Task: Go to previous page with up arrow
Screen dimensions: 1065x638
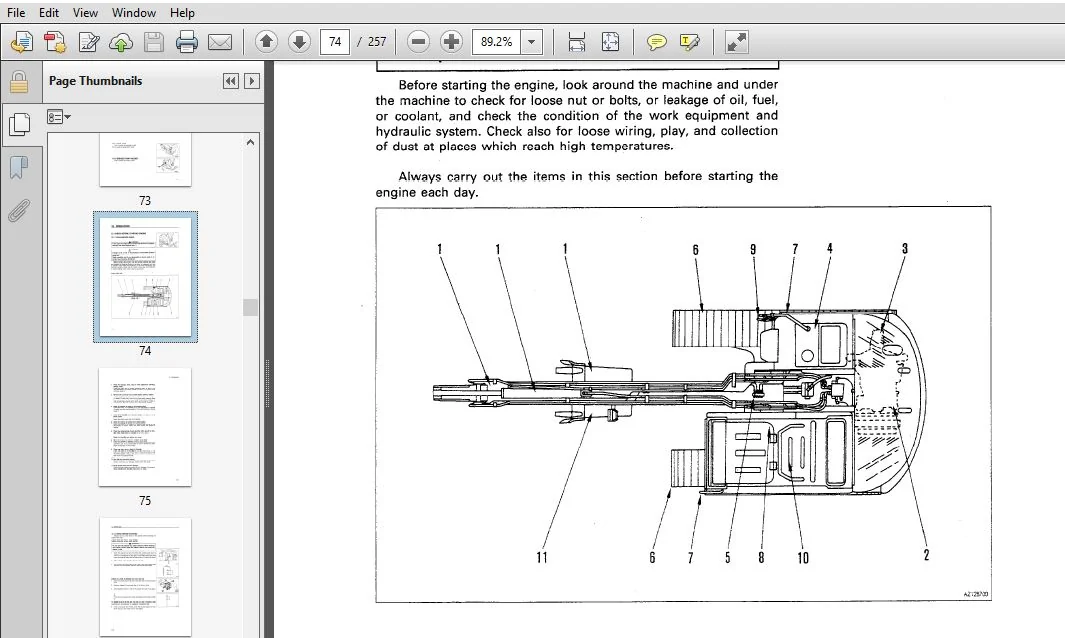Action: (x=266, y=42)
